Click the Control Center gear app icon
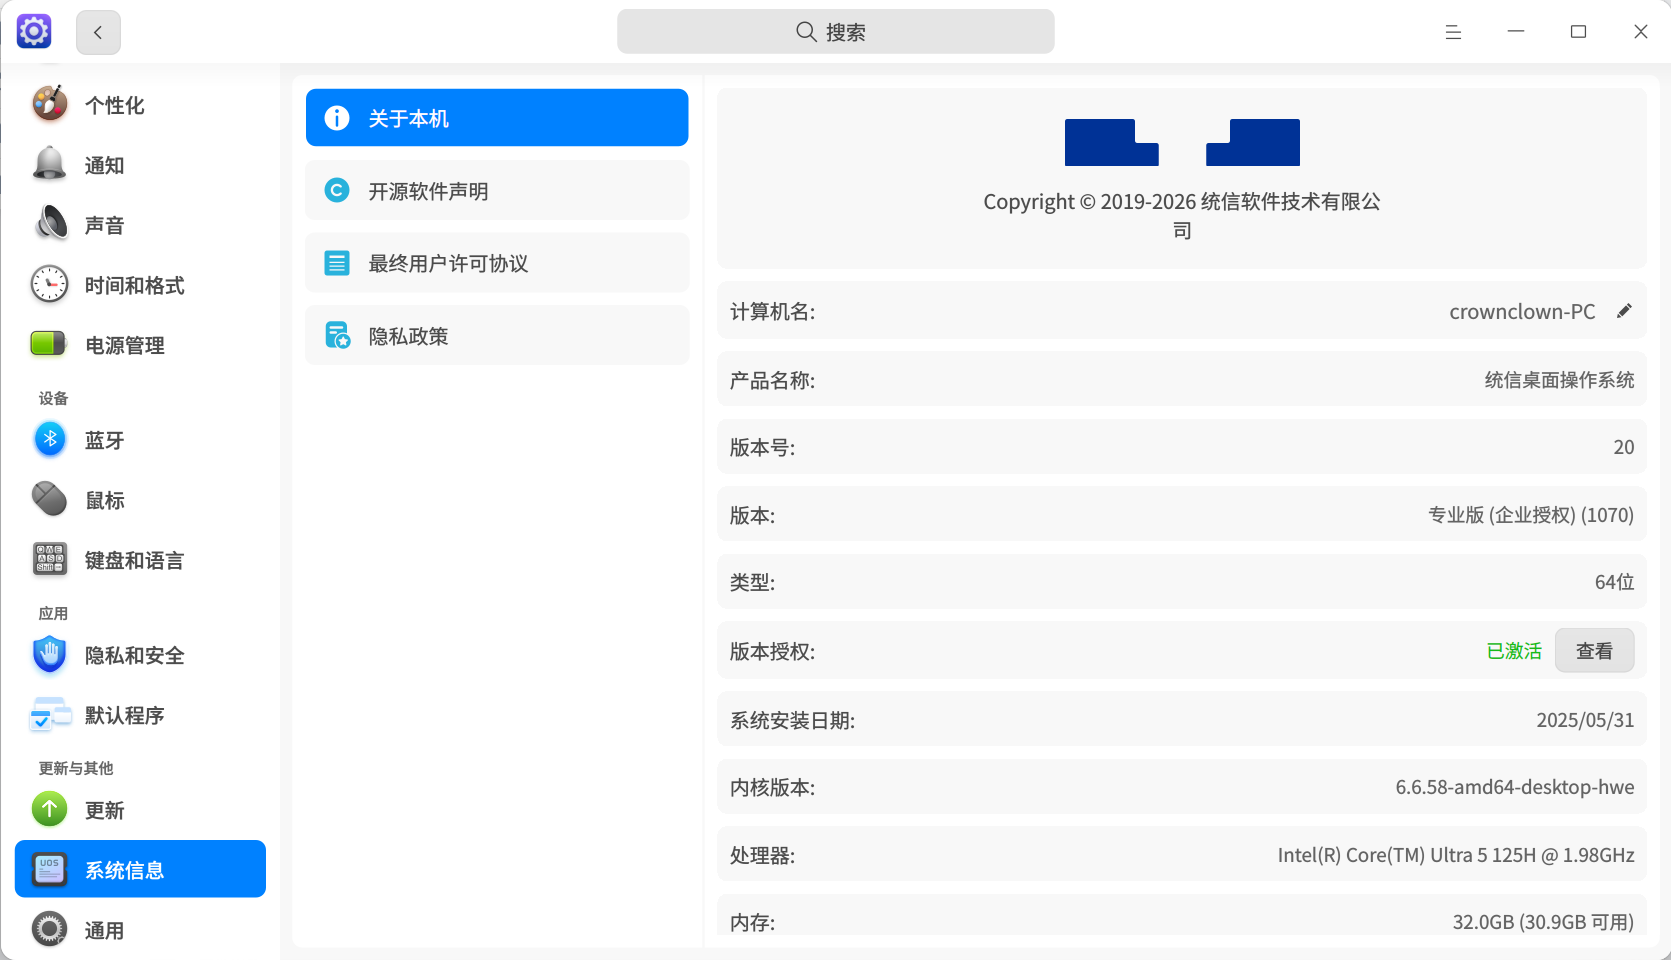The height and width of the screenshot is (960, 1671). pyautogui.click(x=34, y=32)
